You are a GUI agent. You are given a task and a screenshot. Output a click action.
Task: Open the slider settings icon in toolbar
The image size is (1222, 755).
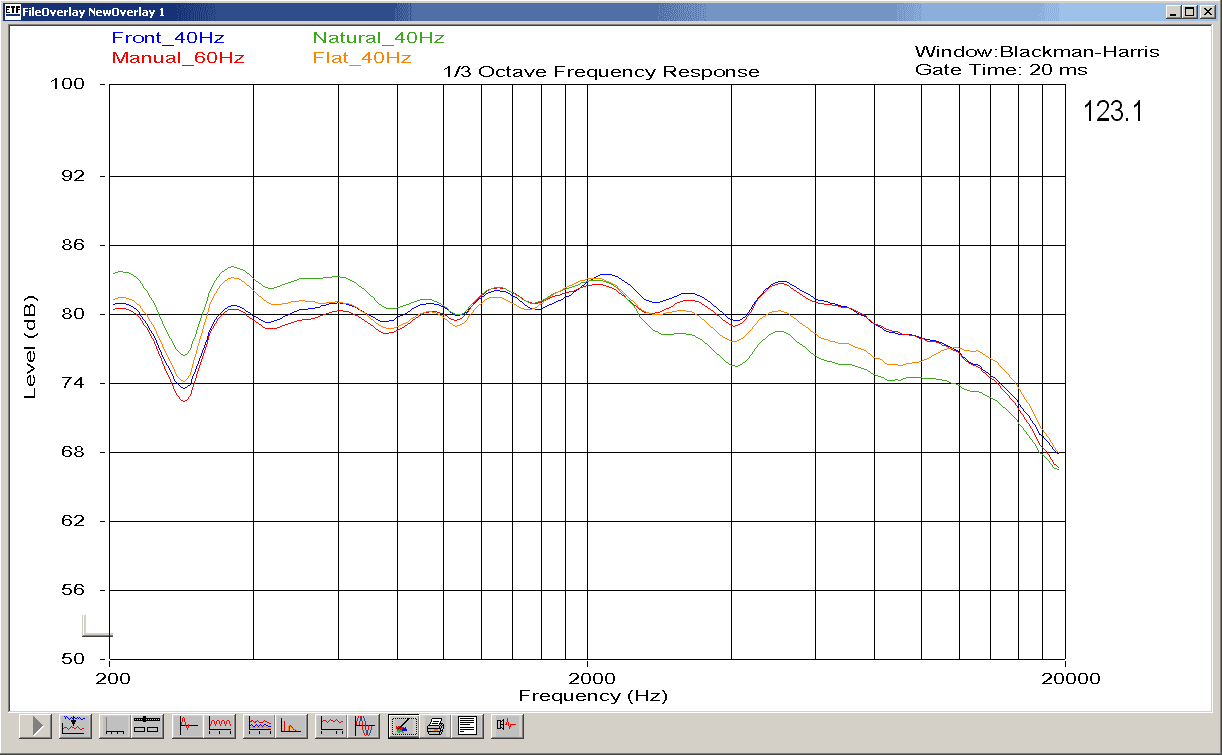tap(147, 726)
